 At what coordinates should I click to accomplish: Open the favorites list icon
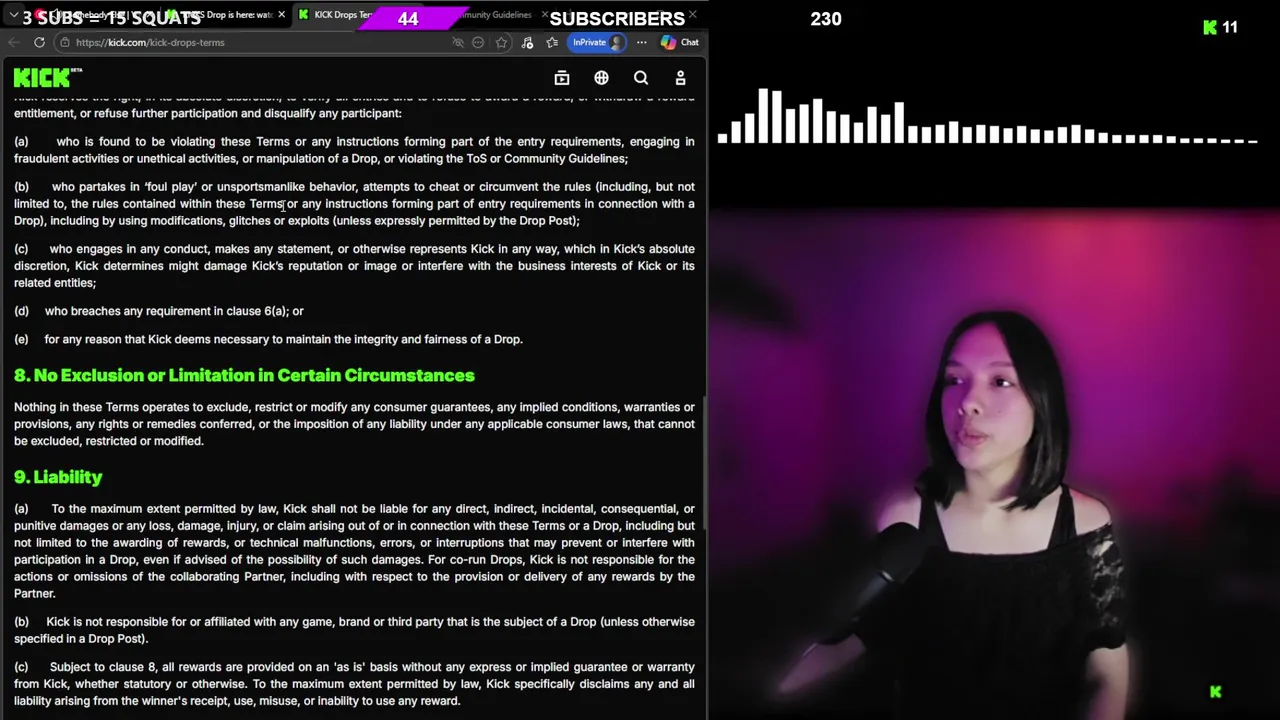pos(552,42)
